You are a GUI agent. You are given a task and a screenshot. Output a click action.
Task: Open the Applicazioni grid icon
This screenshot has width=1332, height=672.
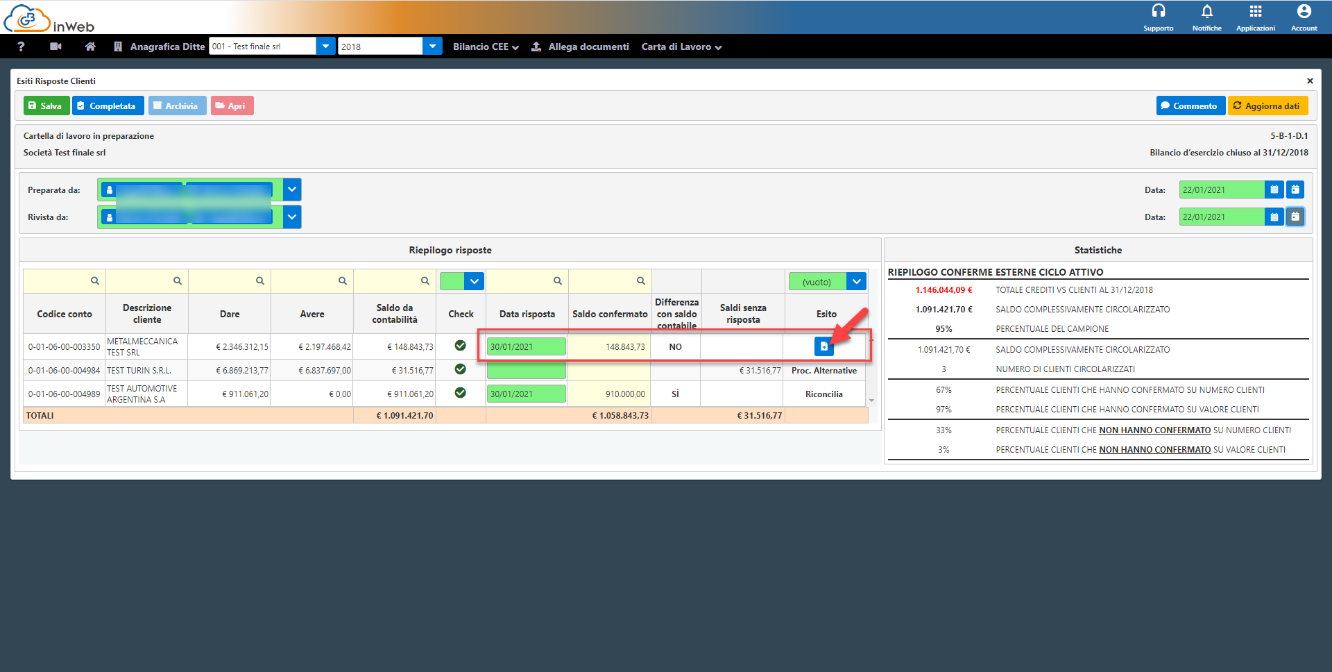(1255, 12)
